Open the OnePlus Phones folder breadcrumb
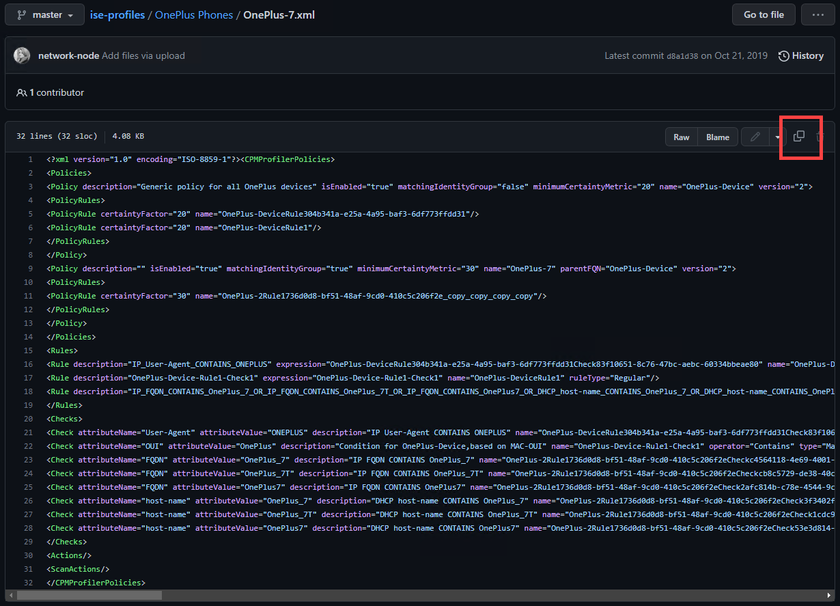Image resolution: width=840 pixels, height=606 pixels. click(193, 15)
